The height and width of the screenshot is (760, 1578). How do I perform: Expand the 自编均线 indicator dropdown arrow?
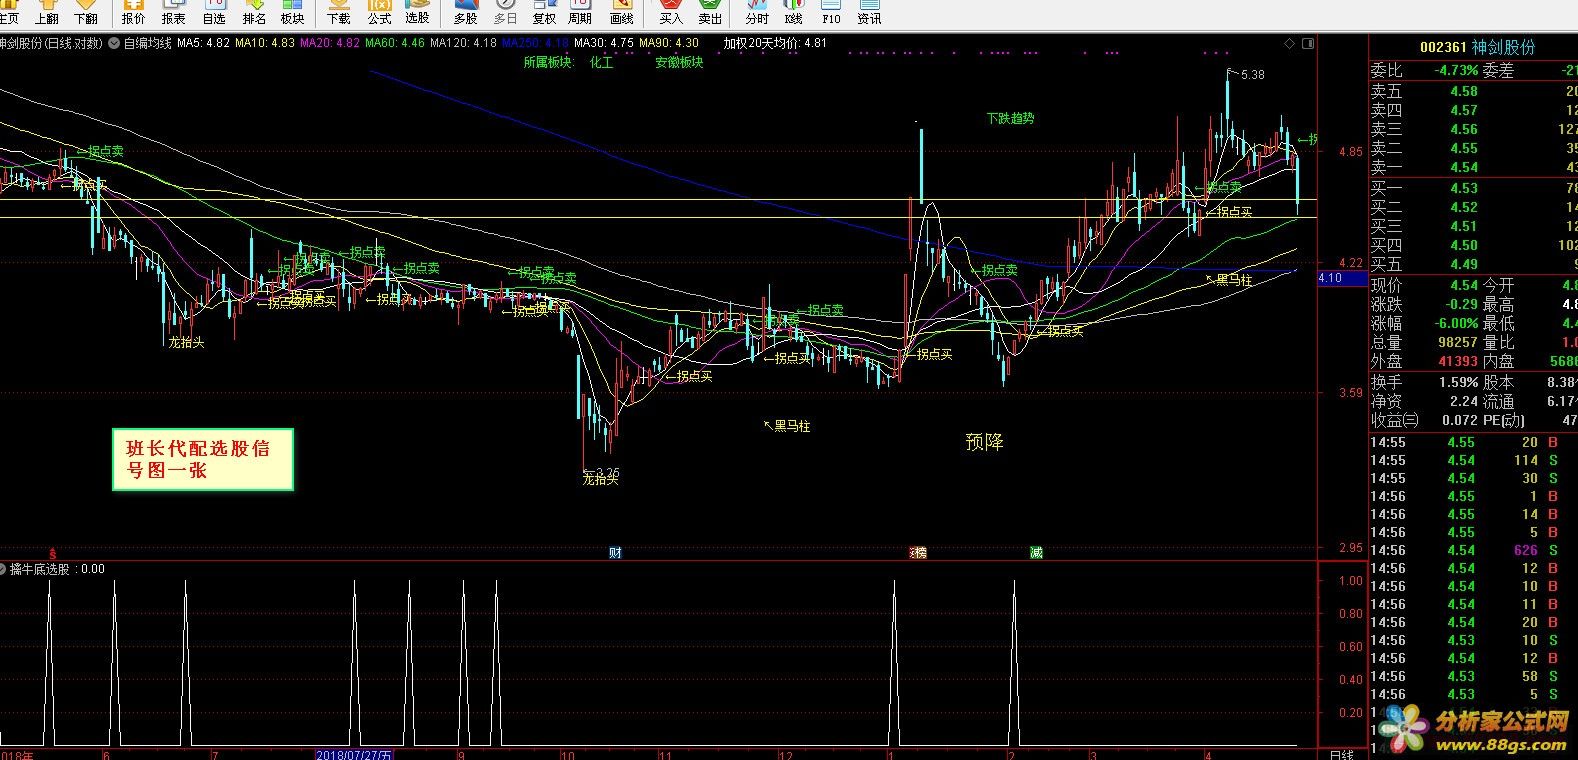click(x=115, y=44)
